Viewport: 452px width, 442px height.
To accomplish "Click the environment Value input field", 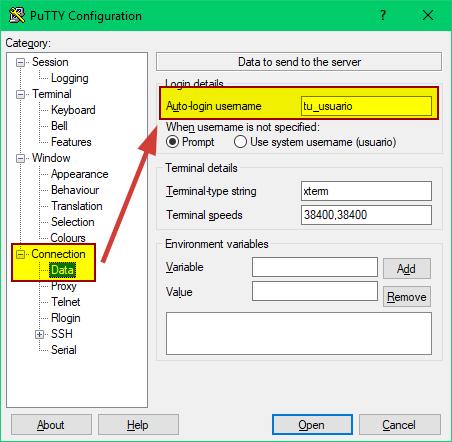I will click(315, 291).
